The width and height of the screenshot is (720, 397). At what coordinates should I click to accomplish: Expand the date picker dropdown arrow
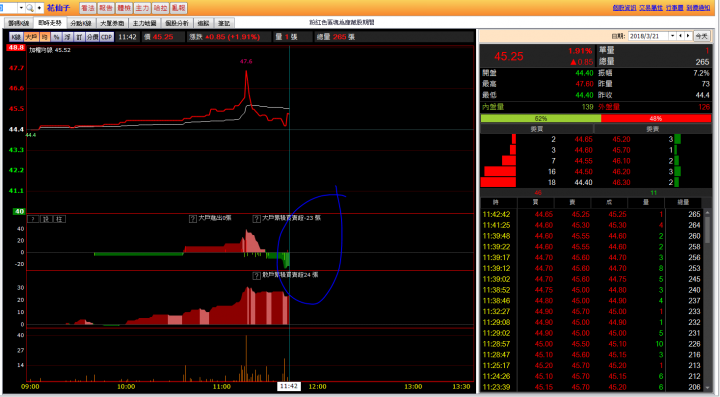672,36
